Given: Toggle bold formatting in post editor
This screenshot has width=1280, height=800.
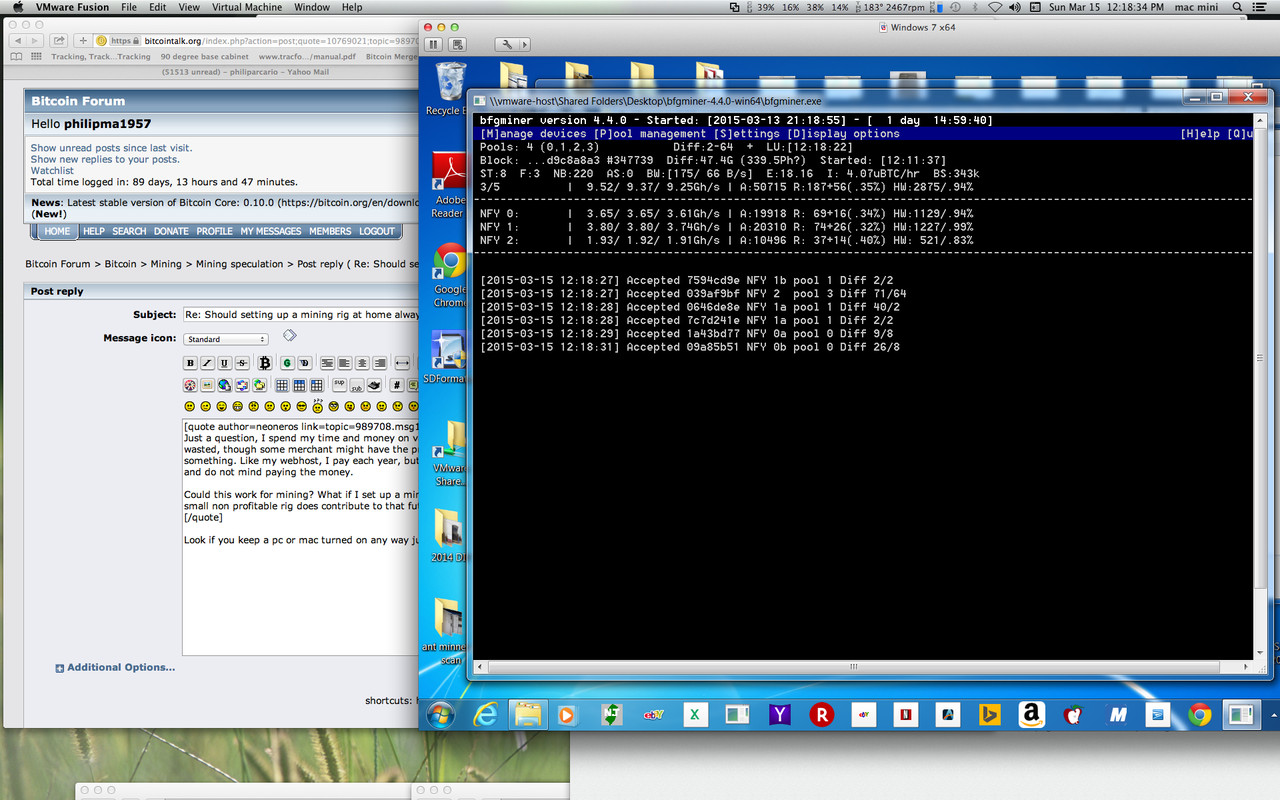Looking at the screenshot, I should coord(190,363).
